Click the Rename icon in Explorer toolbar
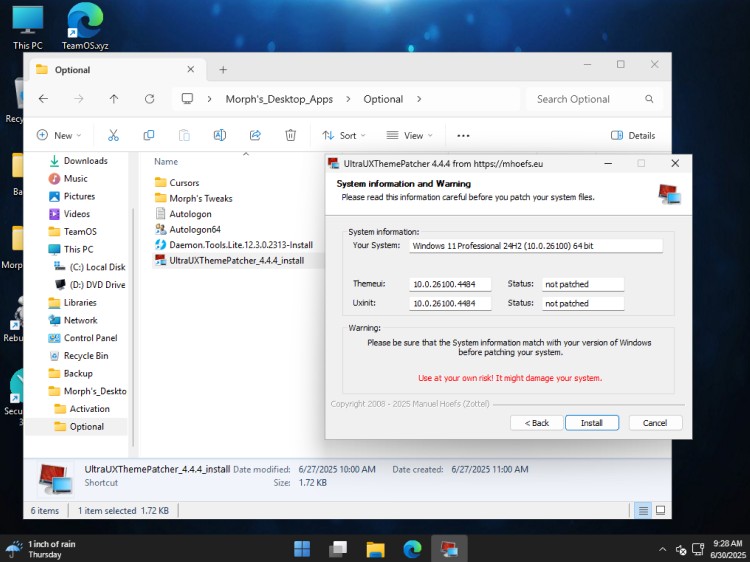Viewport: 750px width, 562px height. tap(220, 135)
